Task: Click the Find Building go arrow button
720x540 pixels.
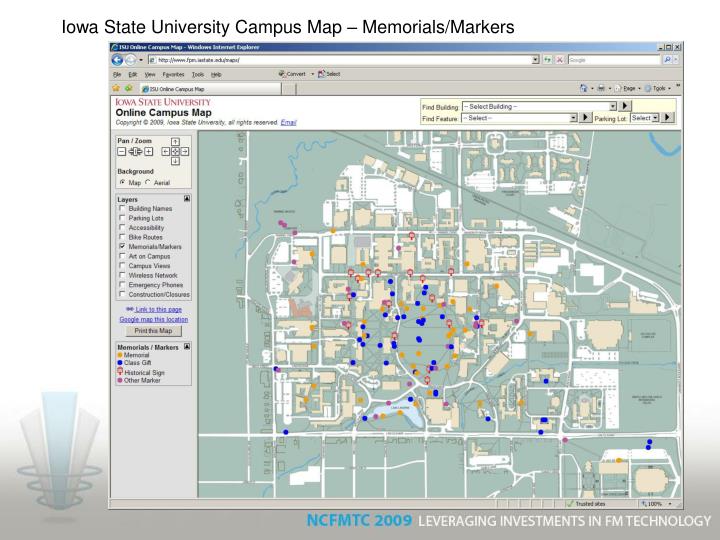Action: (624, 106)
